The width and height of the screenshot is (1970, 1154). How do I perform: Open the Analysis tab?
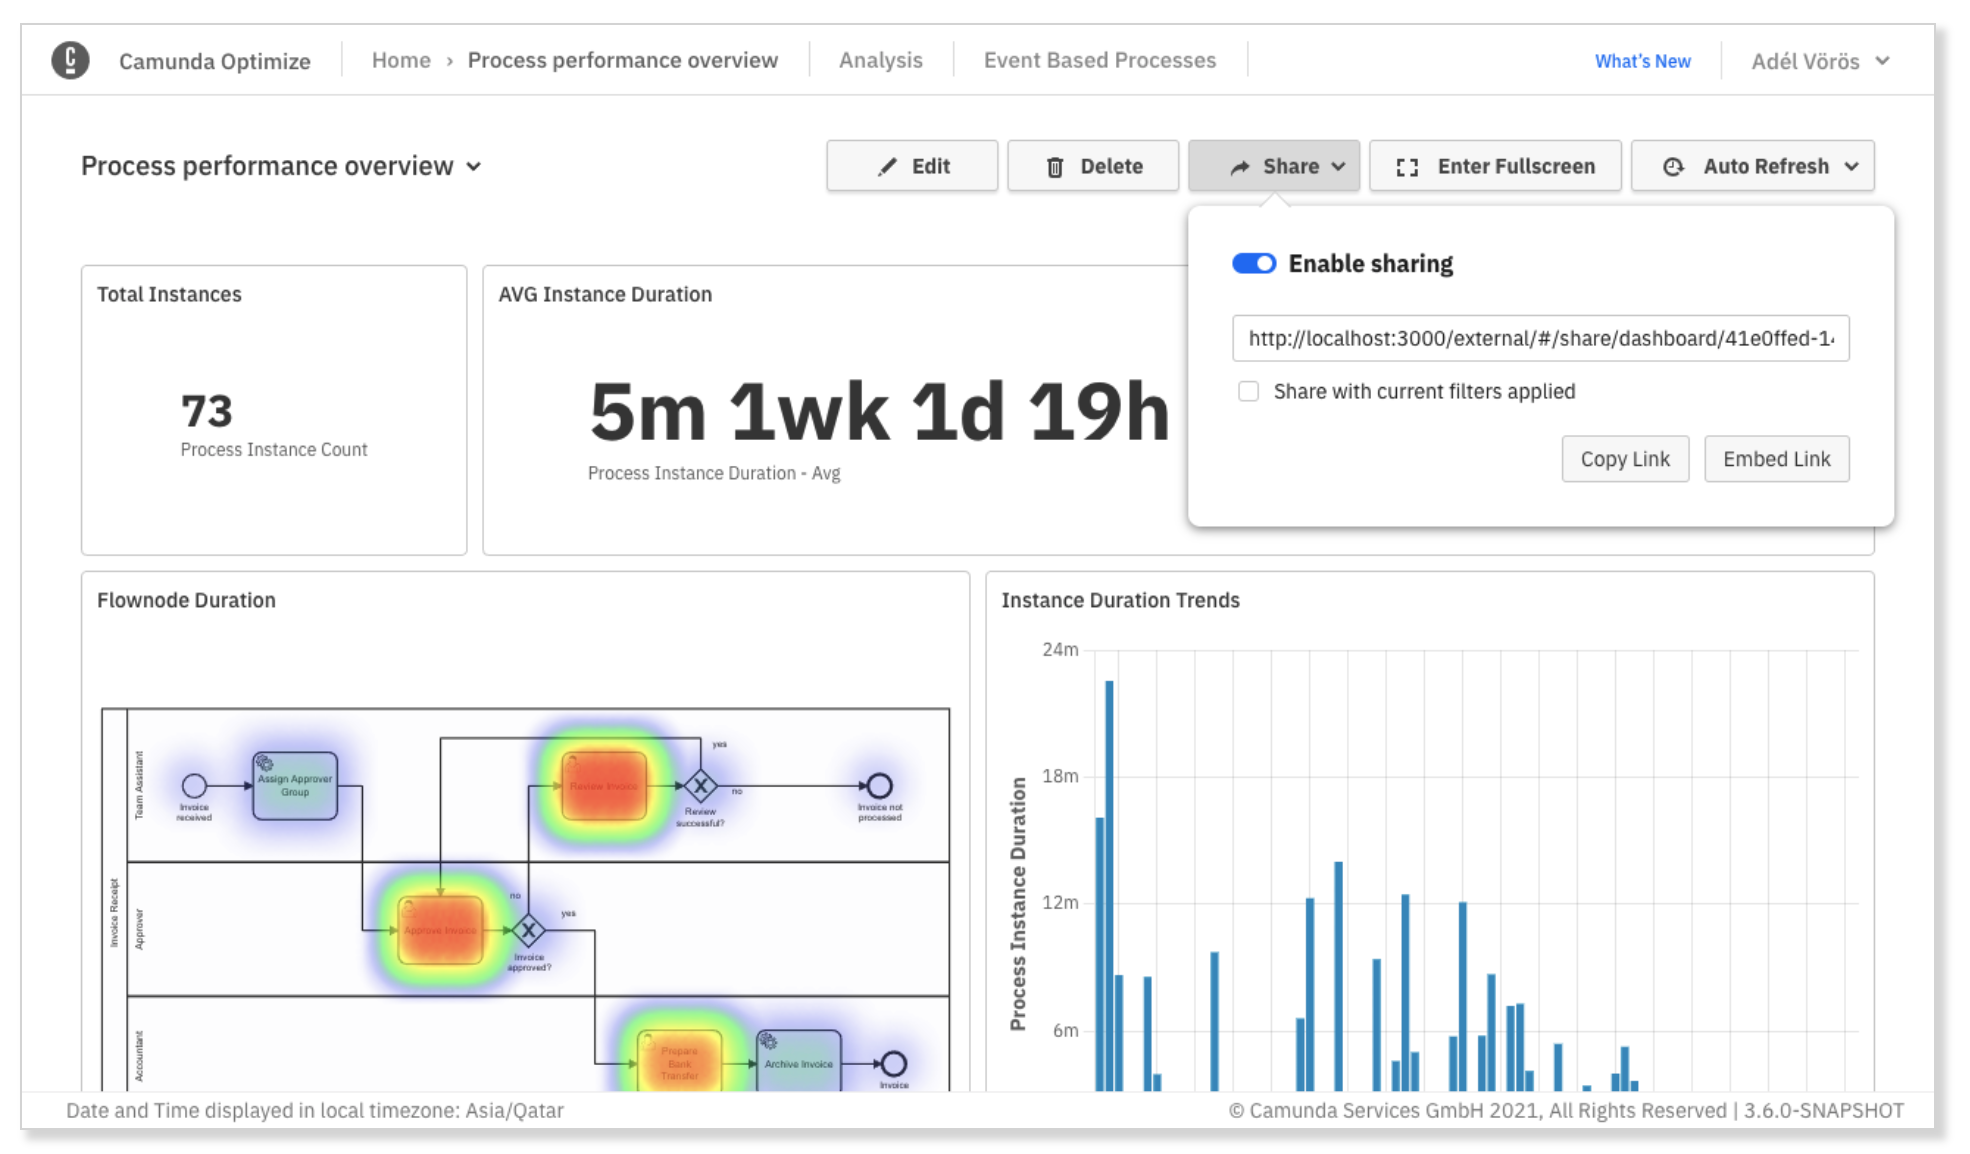(x=881, y=60)
